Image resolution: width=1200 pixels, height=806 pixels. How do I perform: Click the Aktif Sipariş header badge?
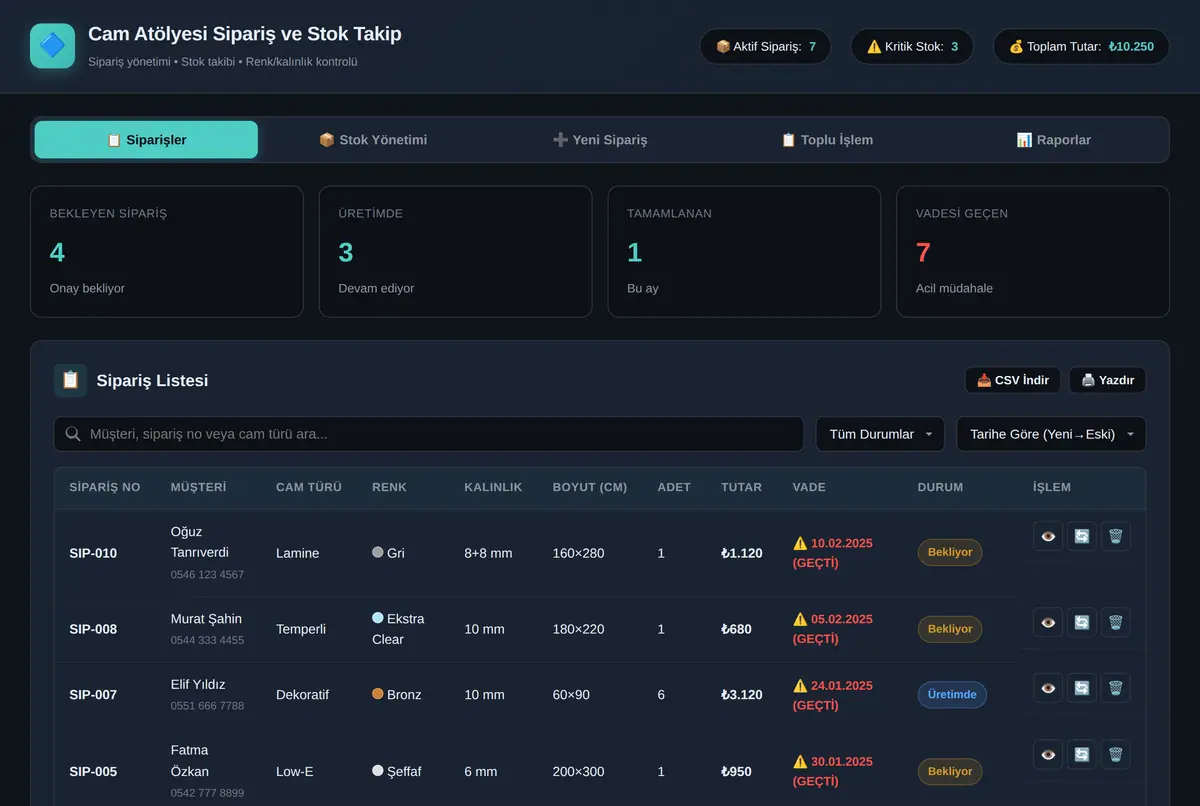click(x=766, y=46)
